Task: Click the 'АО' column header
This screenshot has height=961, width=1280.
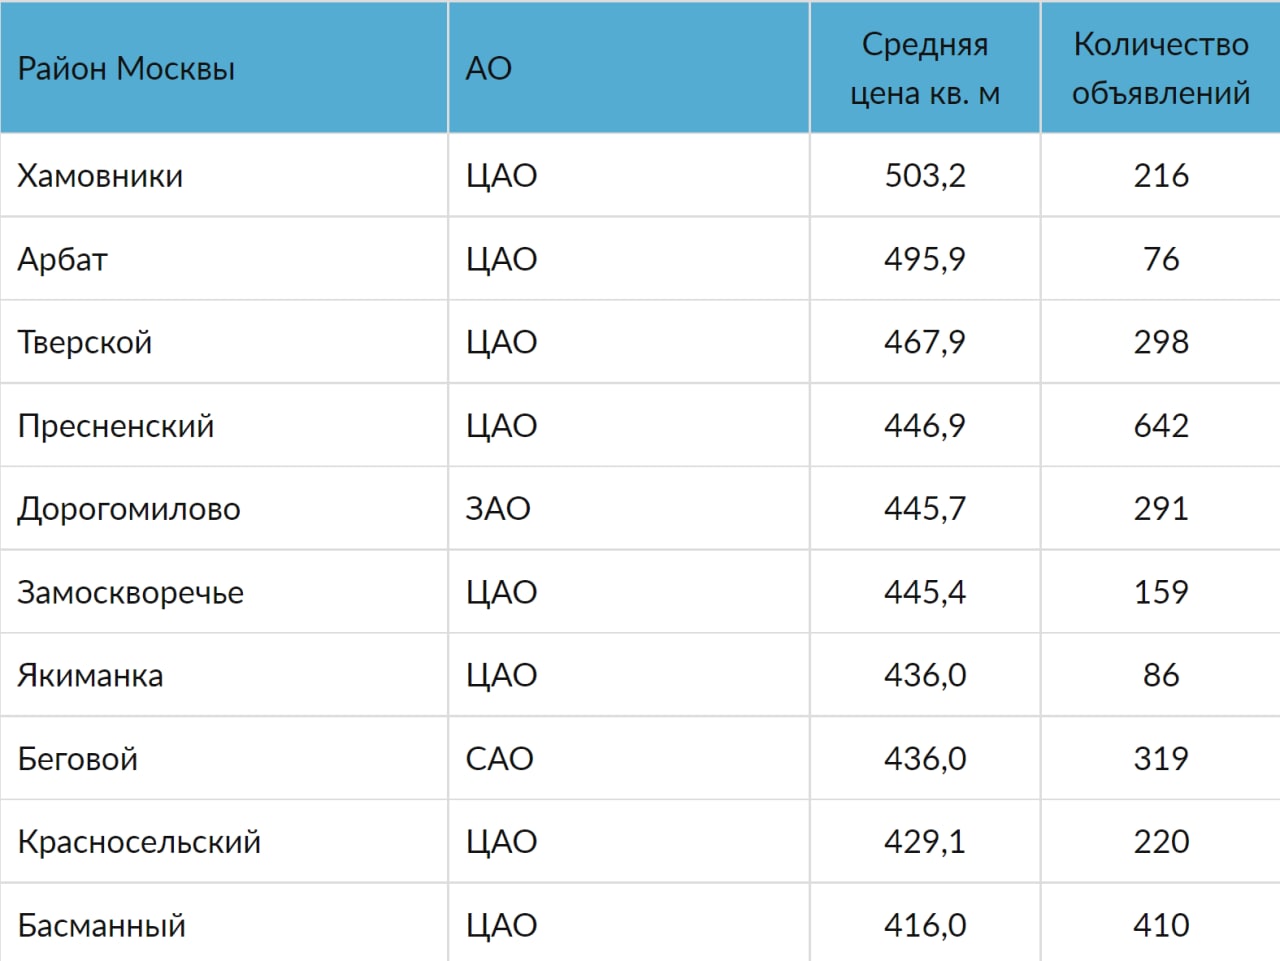Action: tap(489, 69)
